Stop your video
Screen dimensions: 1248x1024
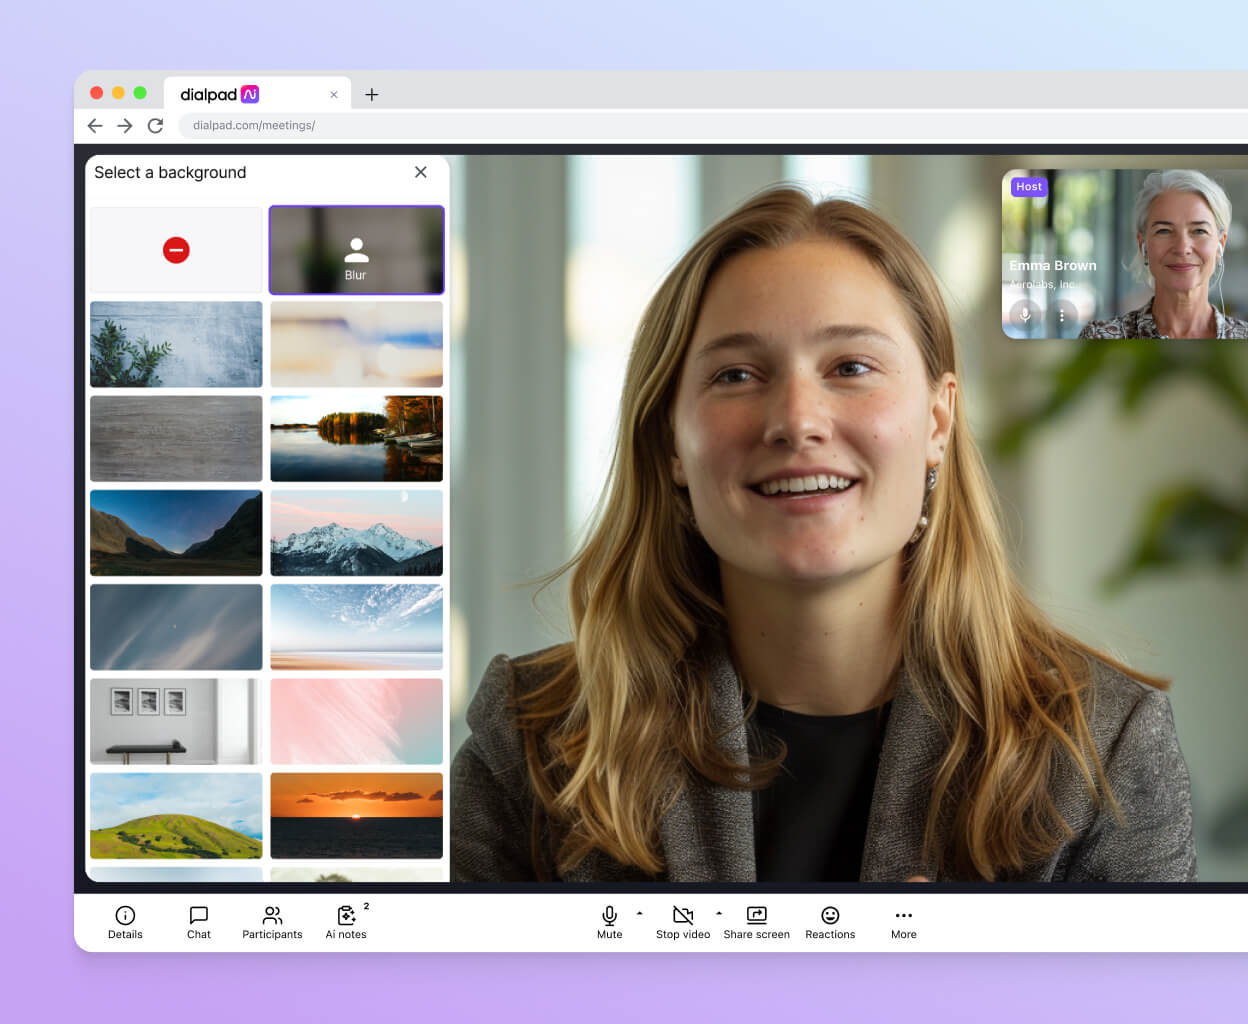pyautogui.click(x=683, y=915)
